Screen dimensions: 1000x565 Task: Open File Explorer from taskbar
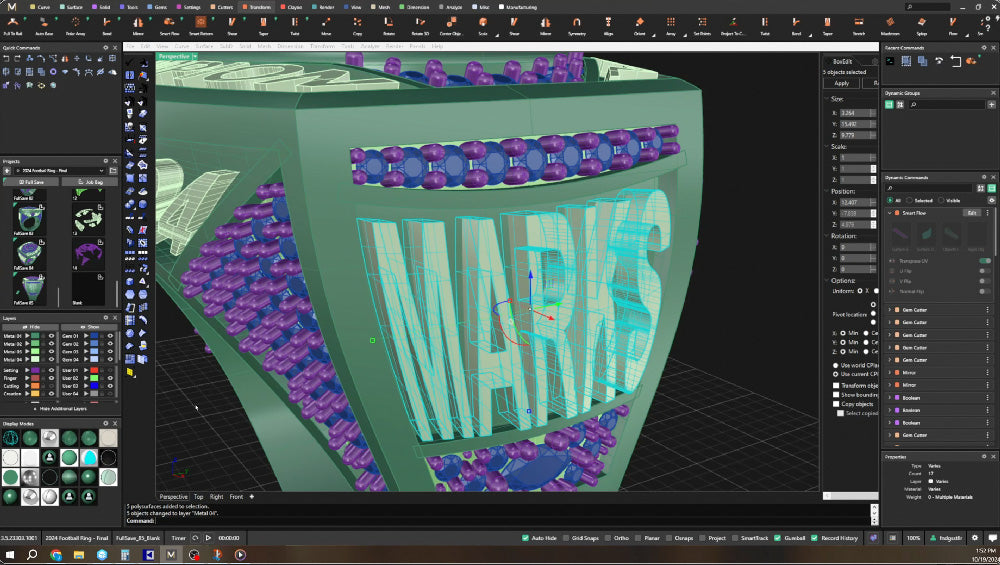click(x=78, y=555)
